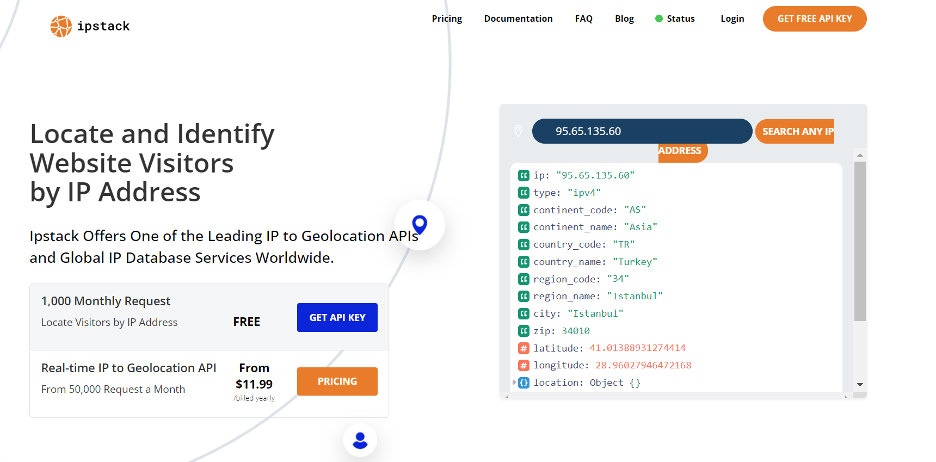The height and width of the screenshot is (462, 936).
Task: Click the IP address input field
Action: 642,131
